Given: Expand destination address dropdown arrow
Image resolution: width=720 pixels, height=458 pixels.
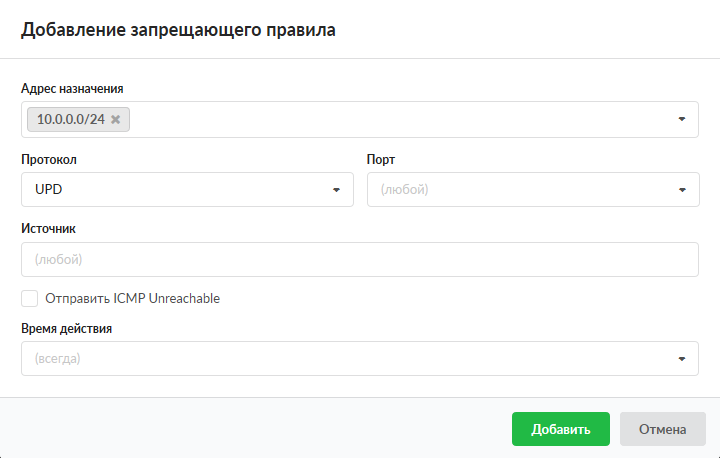Looking at the screenshot, I should coord(681,119).
